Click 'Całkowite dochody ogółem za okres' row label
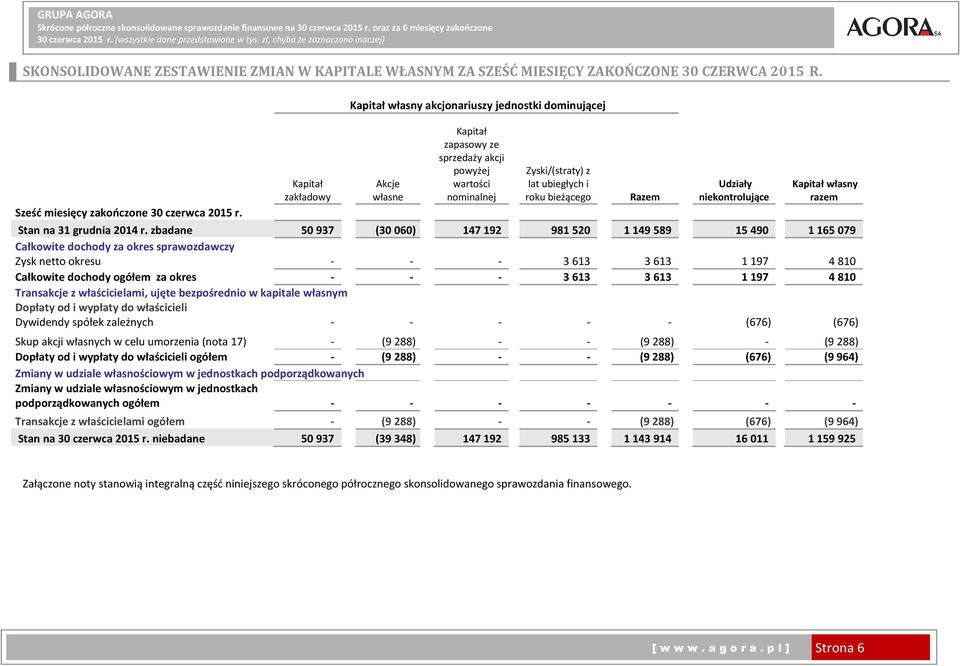The width and height of the screenshot is (960, 666). pyautogui.click(x=106, y=277)
